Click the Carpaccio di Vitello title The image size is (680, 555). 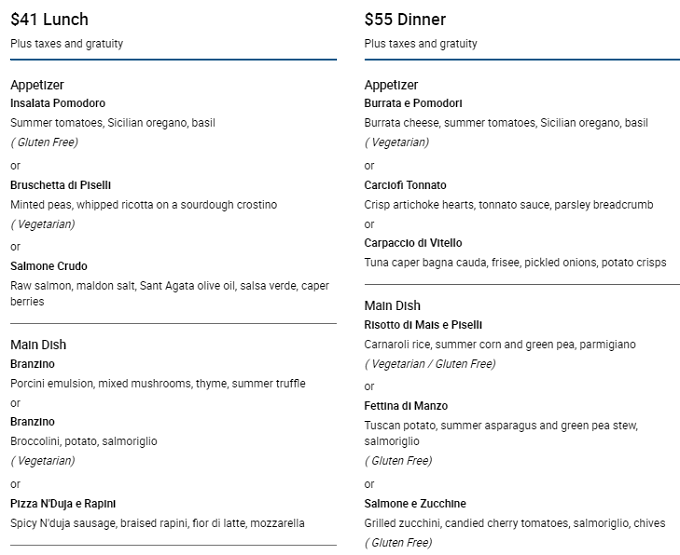pos(413,243)
